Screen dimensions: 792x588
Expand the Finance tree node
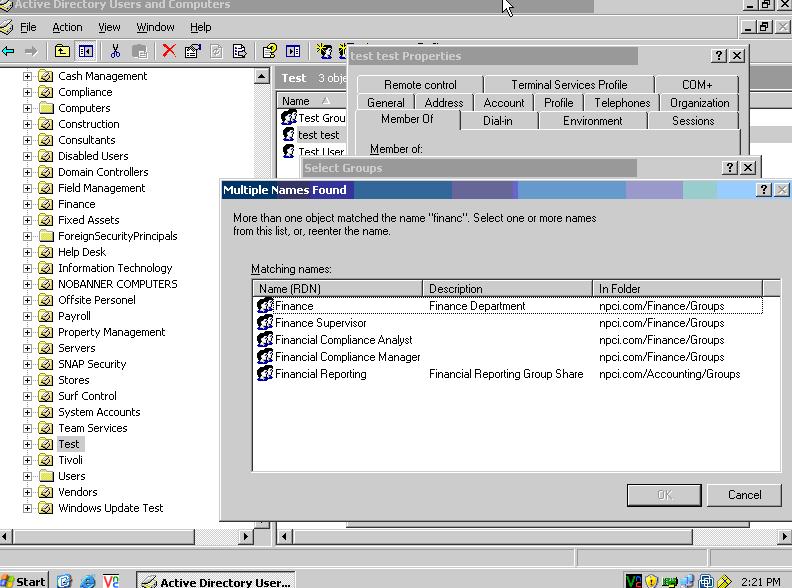pyautogui.click(x=27, y=204)
